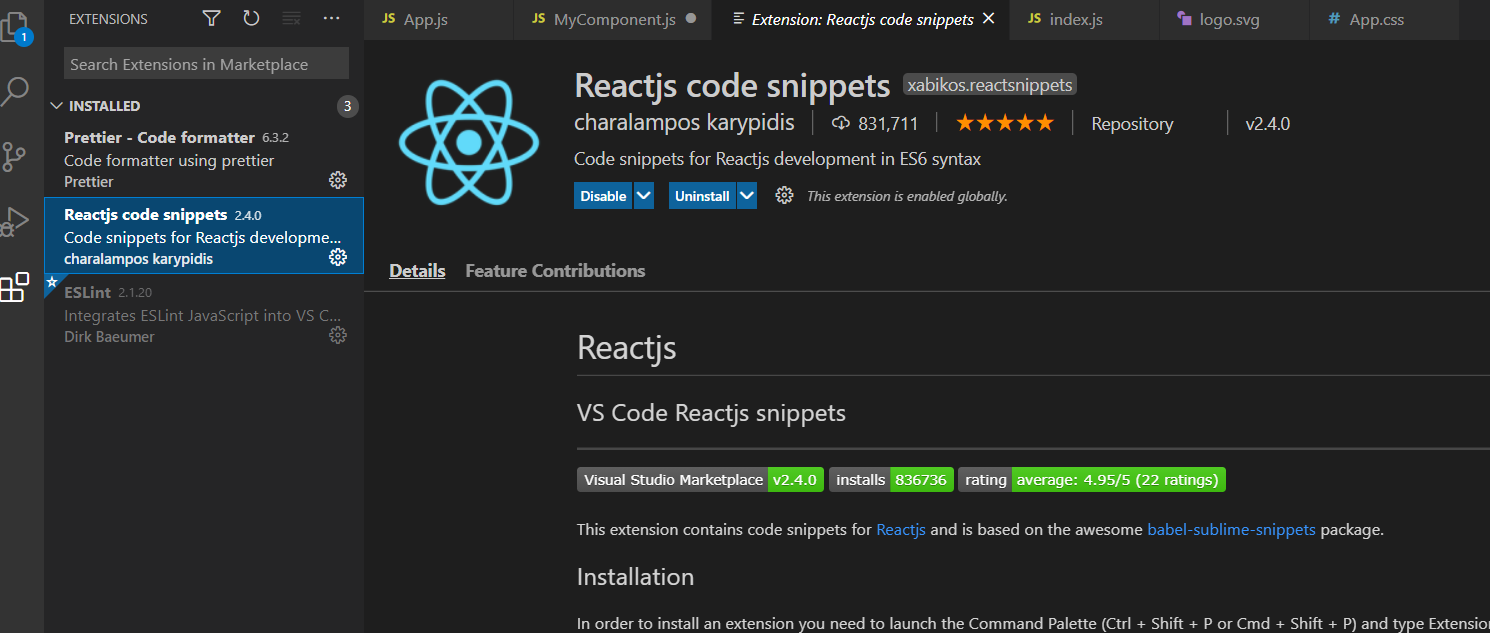The width and height of the screenshot is (1490, 633).
Task: Click the installed count badge showing 3
Action: point(347,106)
